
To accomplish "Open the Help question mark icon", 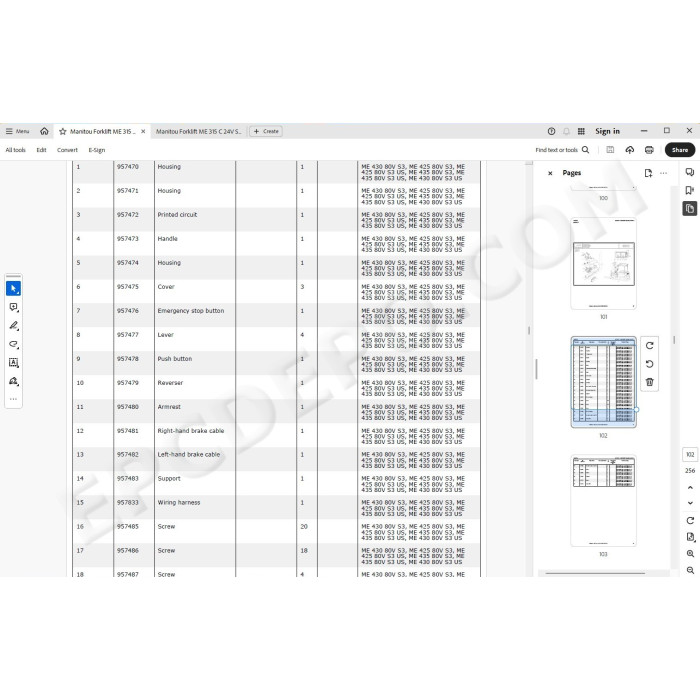I will [551, 131].
